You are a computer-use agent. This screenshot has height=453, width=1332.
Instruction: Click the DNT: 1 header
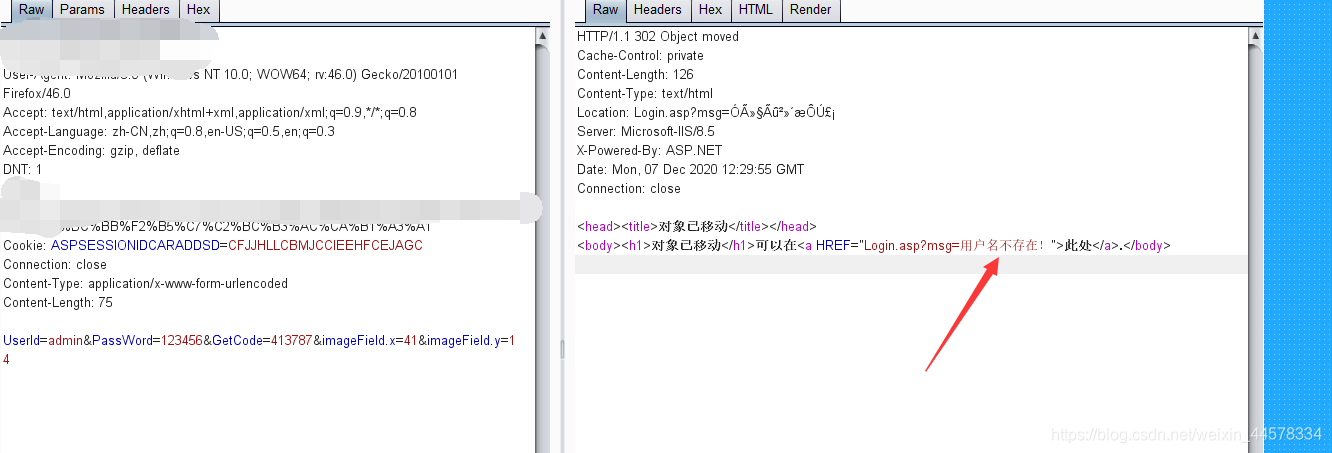tap(23, 170)
